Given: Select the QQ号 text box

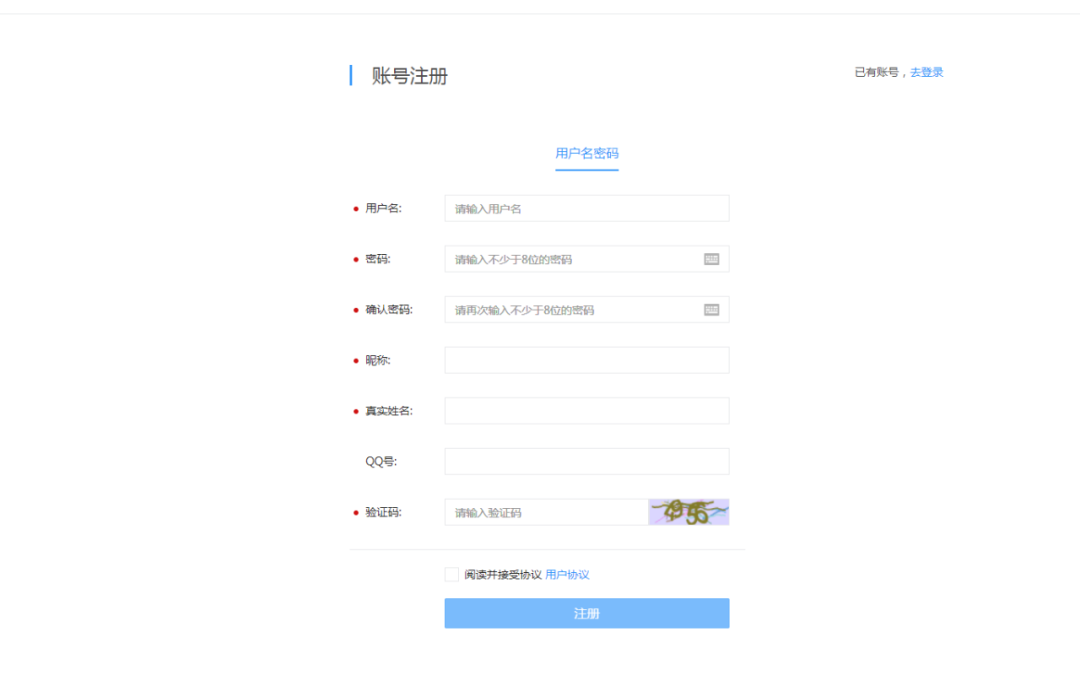Looking at the screenshot, I should [x=587, y=461].
